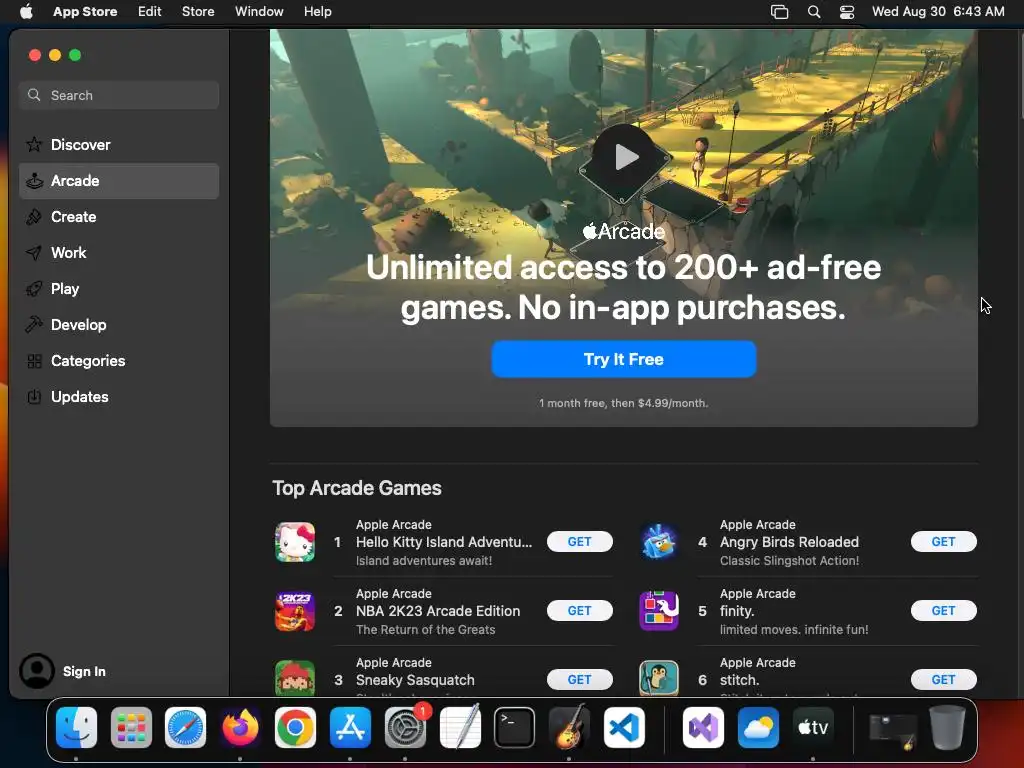Open NBA 2K23 Arcade Edition title
Viewport: 1024px width, 768px height.
tap(438, 611)
